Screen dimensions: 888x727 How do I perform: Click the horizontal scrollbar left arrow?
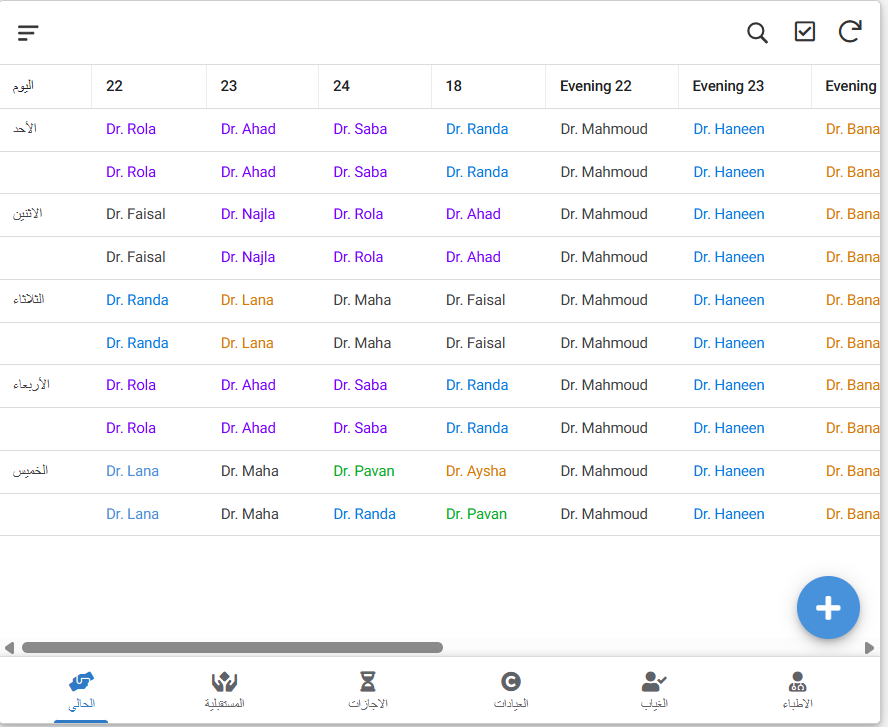click(9, 648)
